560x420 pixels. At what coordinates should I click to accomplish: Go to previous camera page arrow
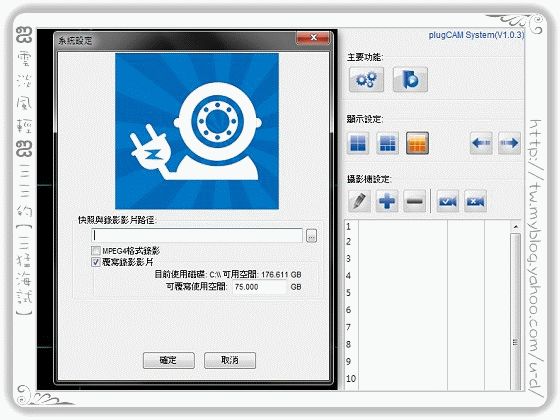tap(481, 143)
